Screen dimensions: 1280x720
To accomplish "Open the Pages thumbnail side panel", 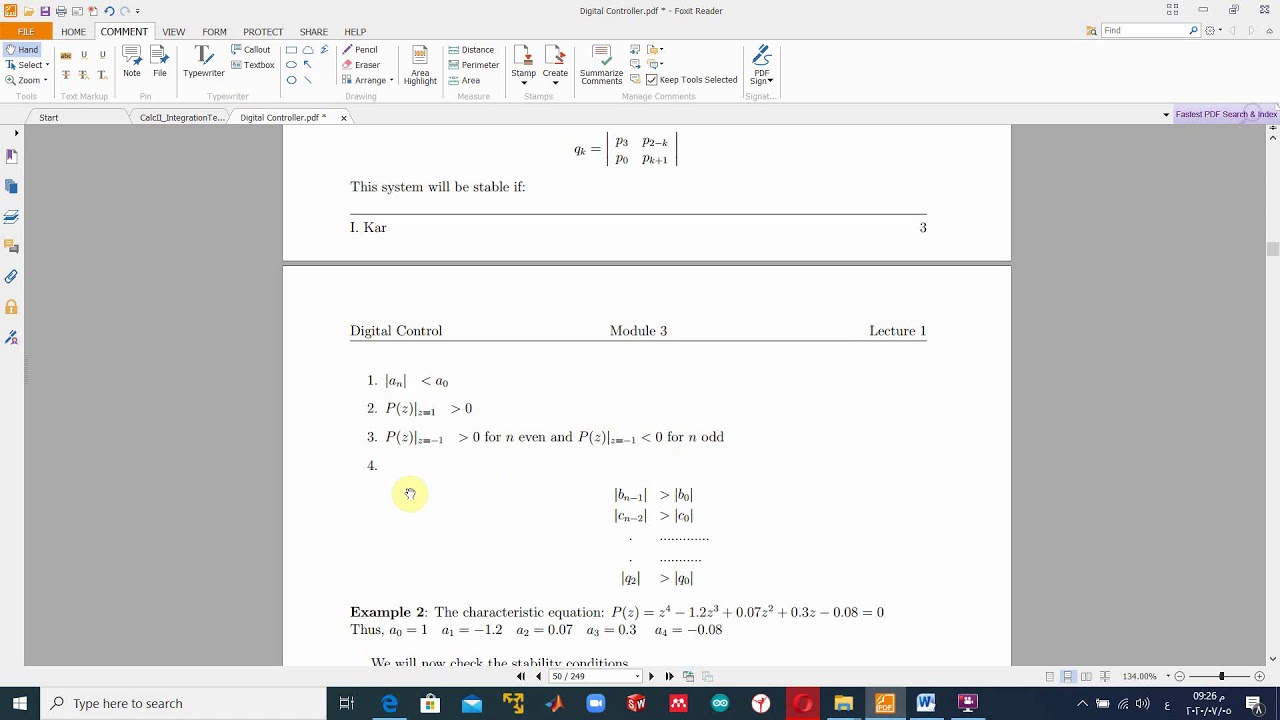I will [12, 187].
